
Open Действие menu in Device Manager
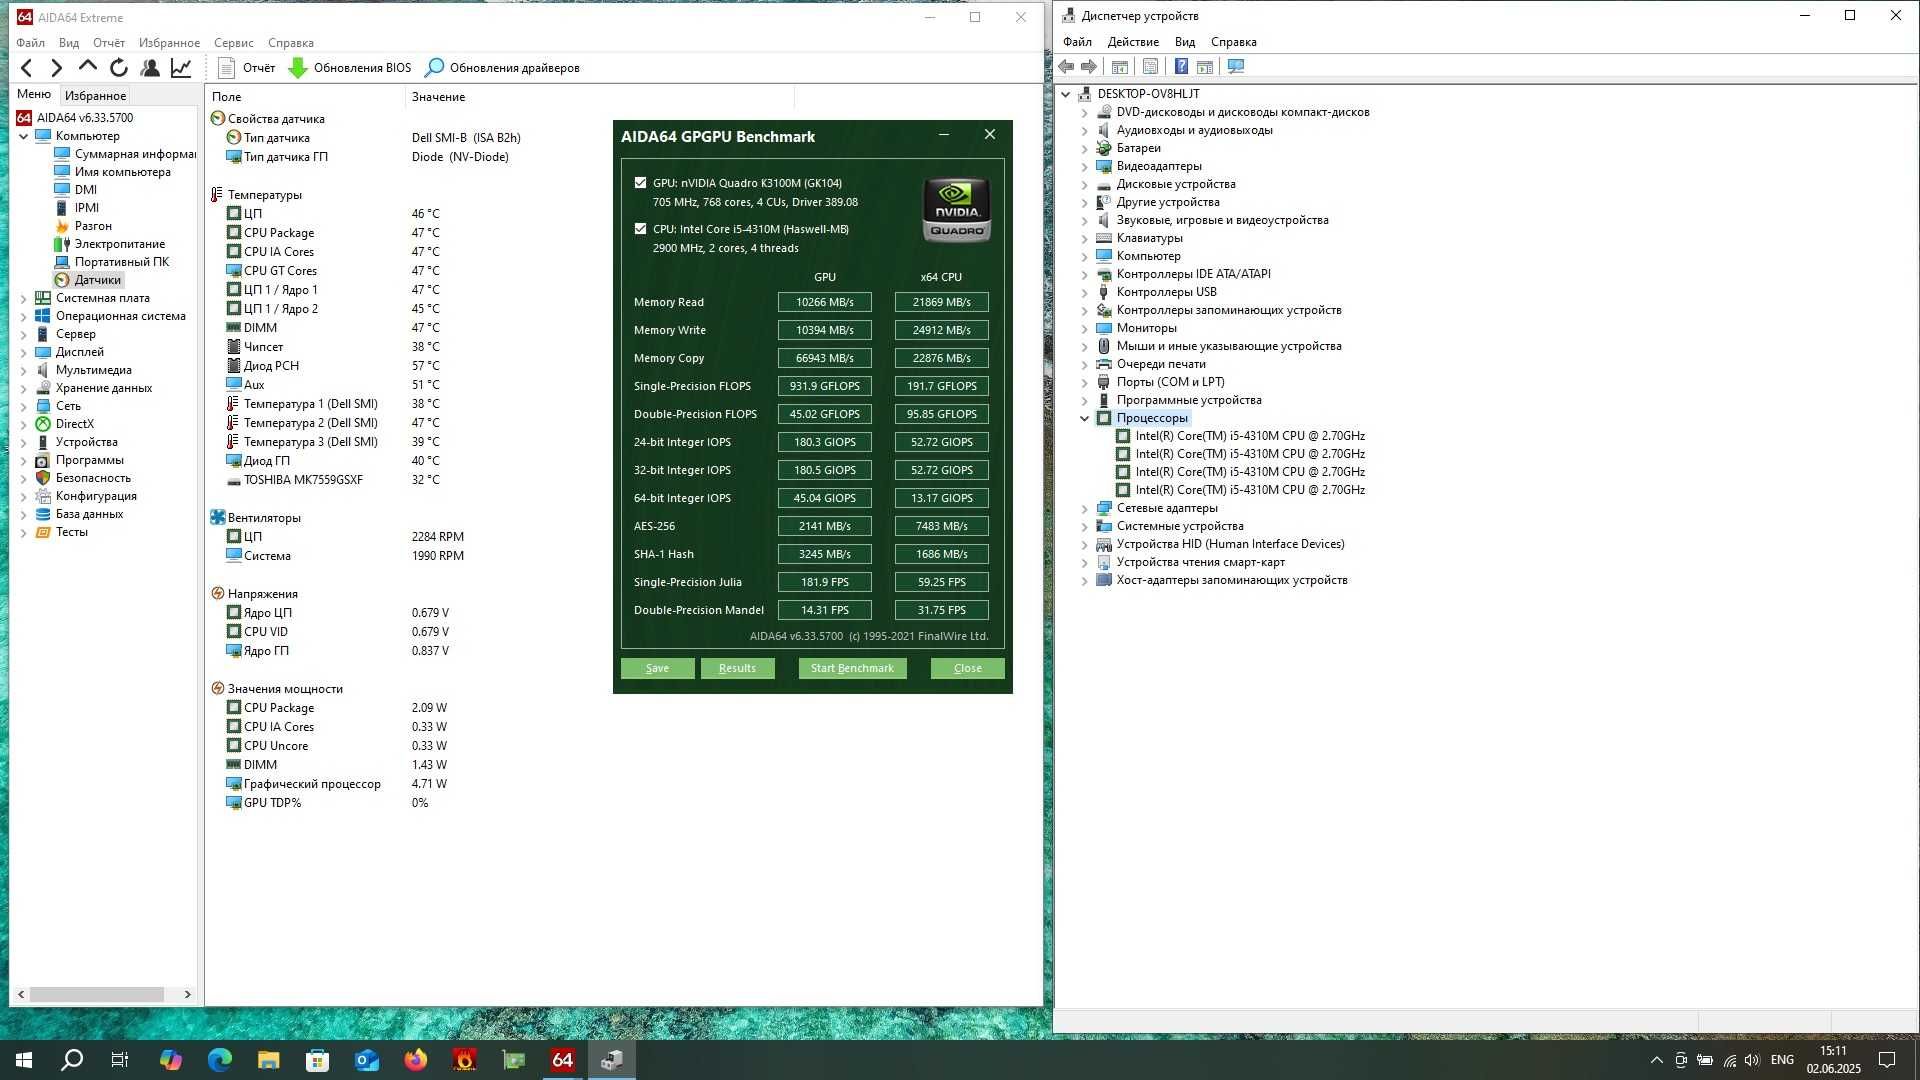coord(1133,42)
